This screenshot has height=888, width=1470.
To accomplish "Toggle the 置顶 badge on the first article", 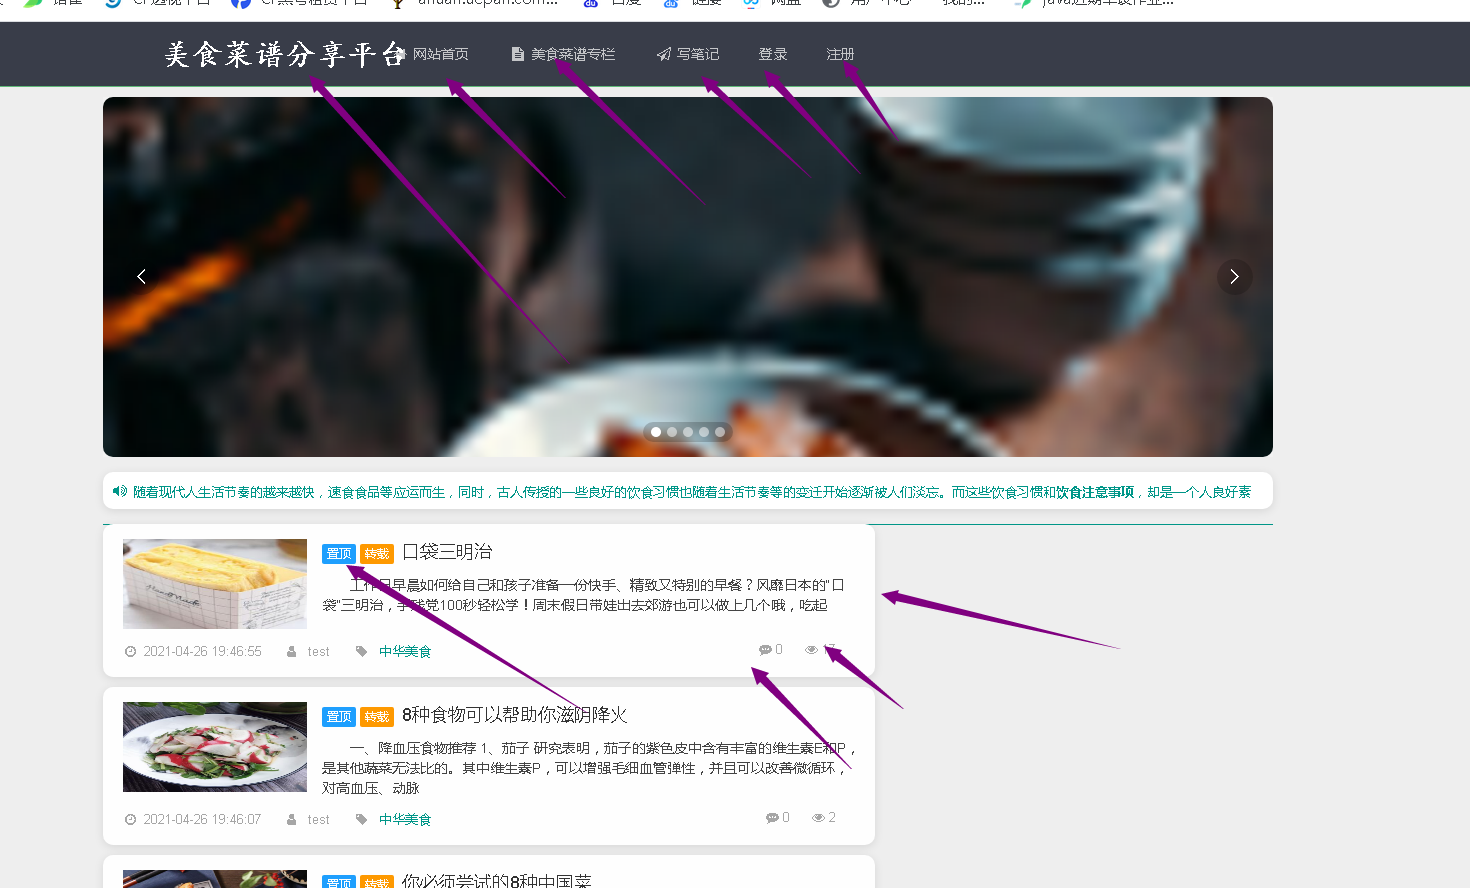I will (338, 553).
